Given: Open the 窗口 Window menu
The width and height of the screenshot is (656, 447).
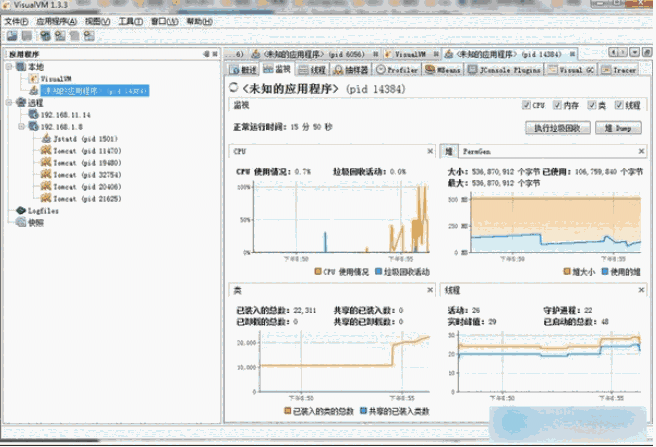Looking at the screenshot, I should (x=164, y=21).
